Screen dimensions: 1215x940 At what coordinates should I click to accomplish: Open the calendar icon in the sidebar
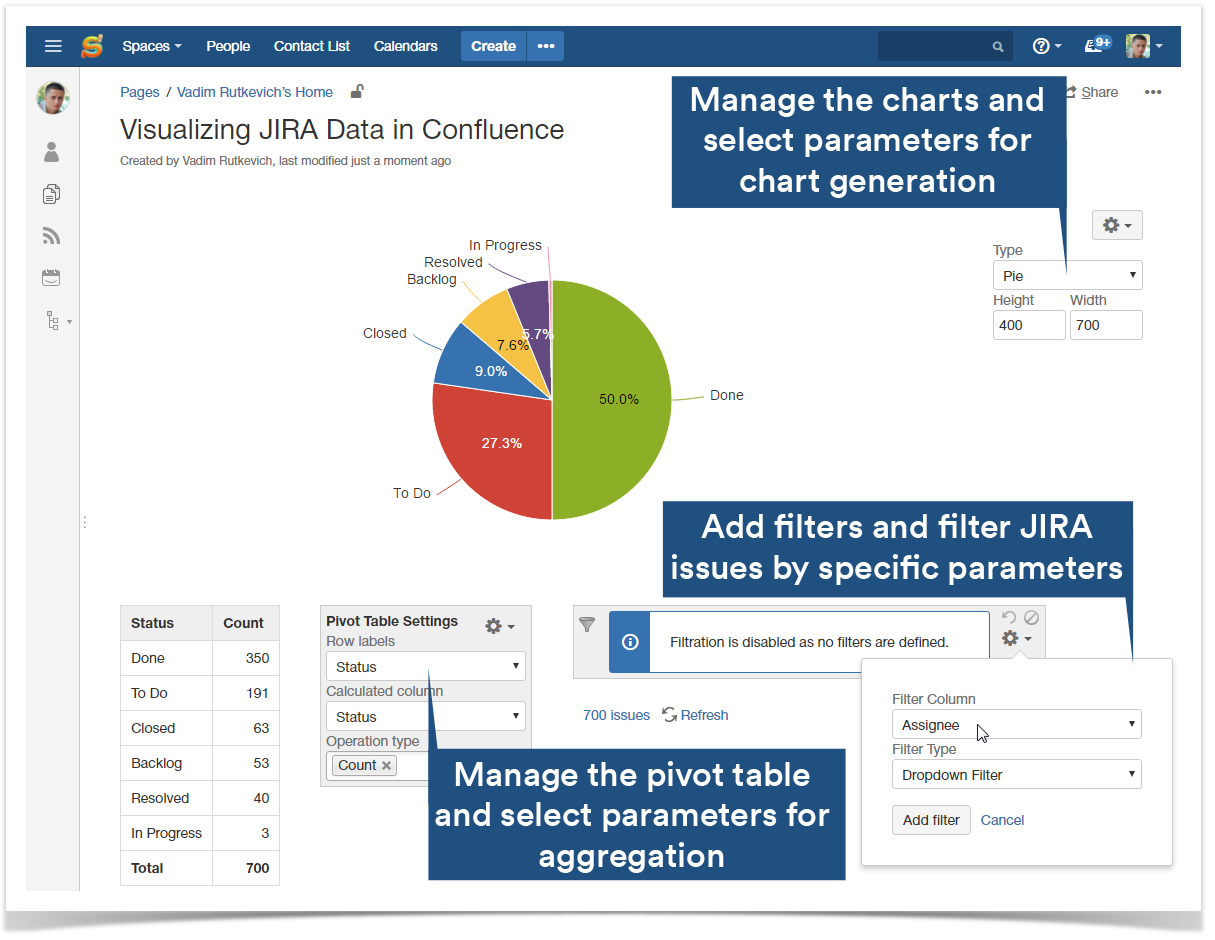point(51,277)
